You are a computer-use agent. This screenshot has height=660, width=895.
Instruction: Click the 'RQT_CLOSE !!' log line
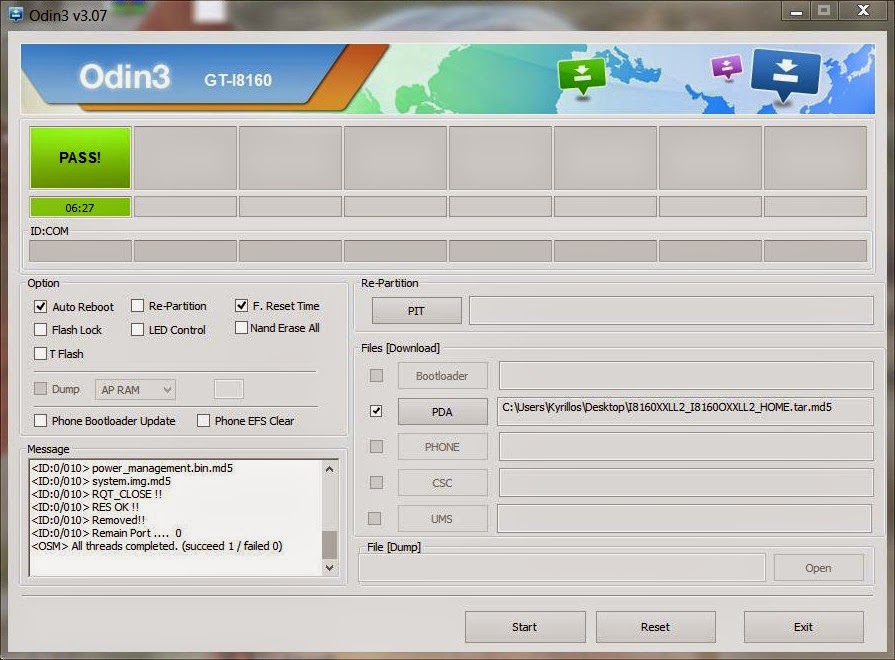[97, 494]
